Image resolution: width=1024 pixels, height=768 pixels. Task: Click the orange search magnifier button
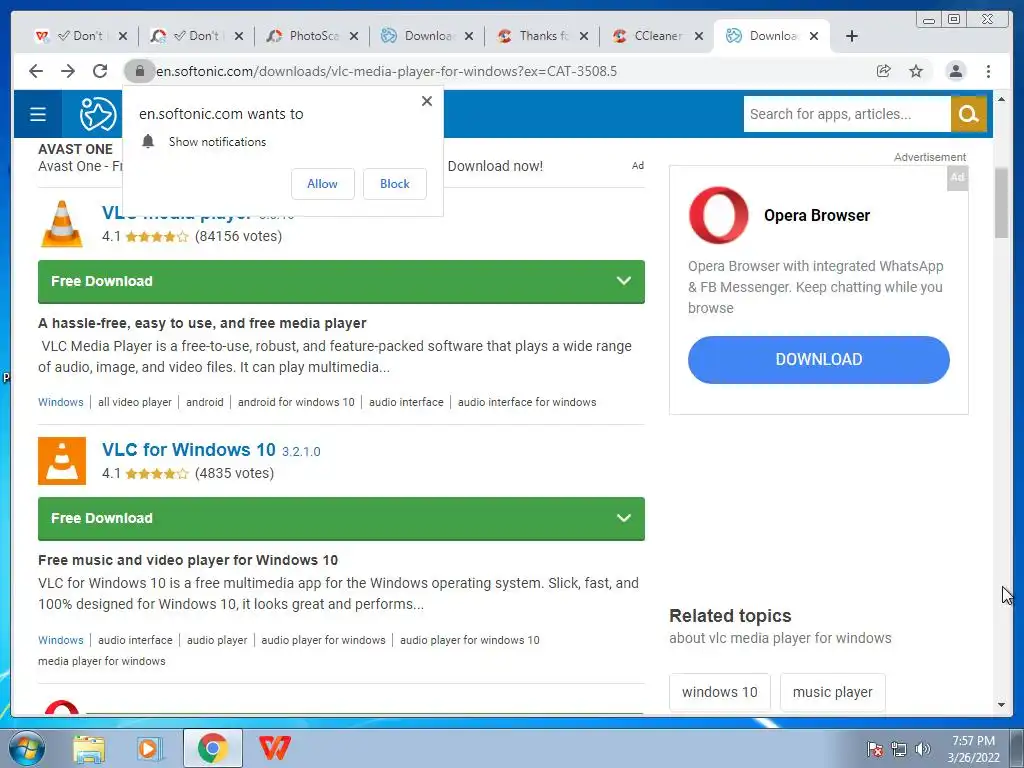968,114
